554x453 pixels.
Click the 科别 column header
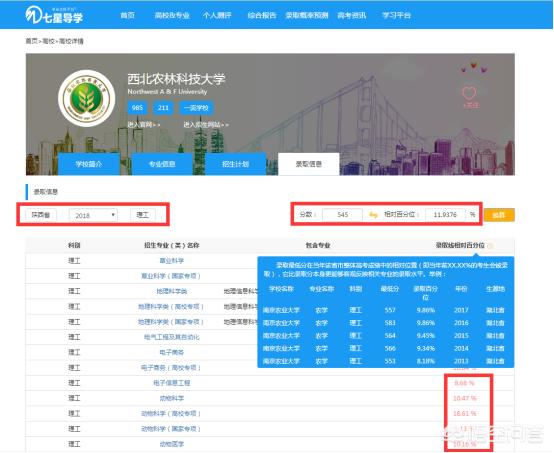(x=74, y=245)
